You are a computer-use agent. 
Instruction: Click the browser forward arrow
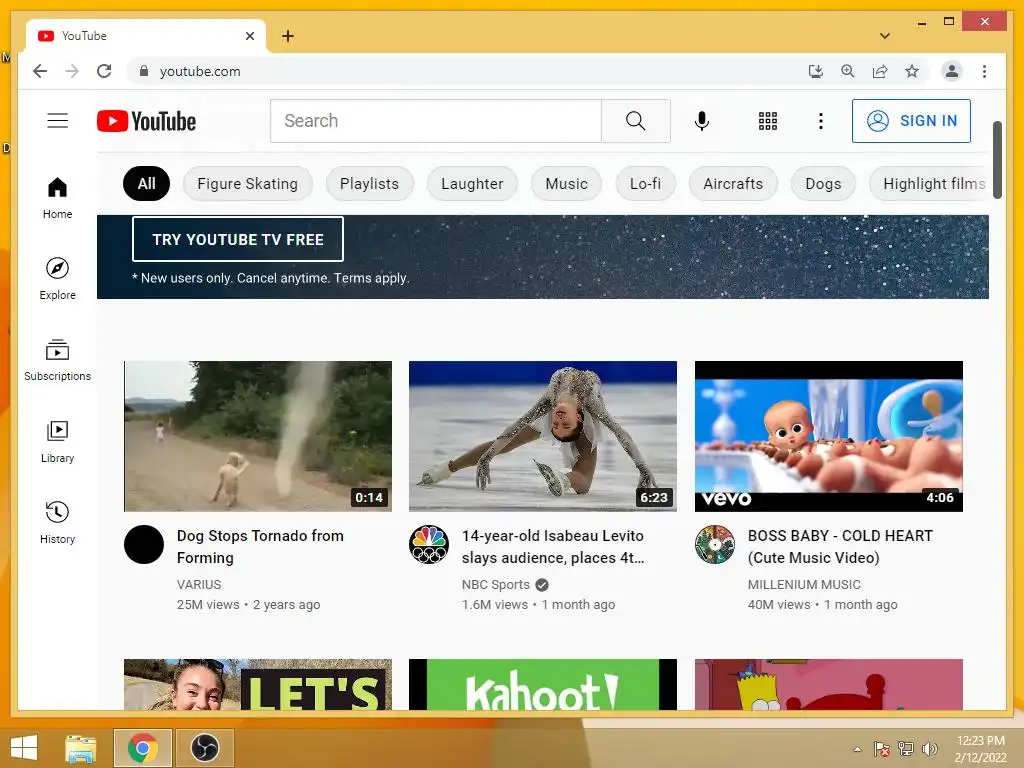[72, 71]
